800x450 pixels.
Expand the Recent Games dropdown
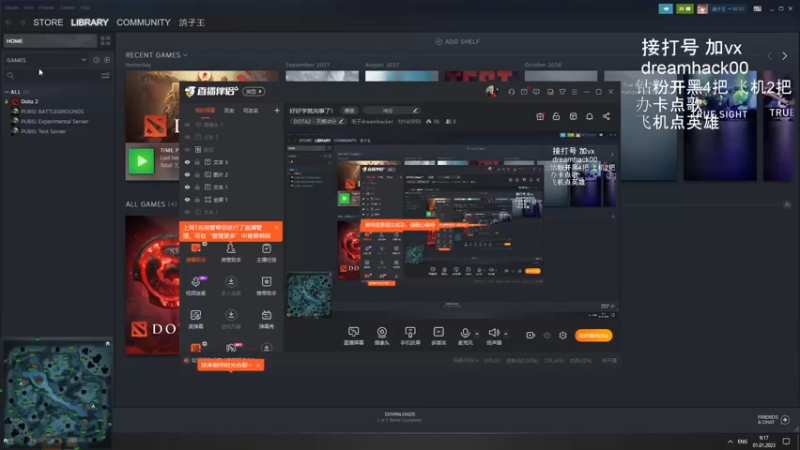click(x=185, y=55)
